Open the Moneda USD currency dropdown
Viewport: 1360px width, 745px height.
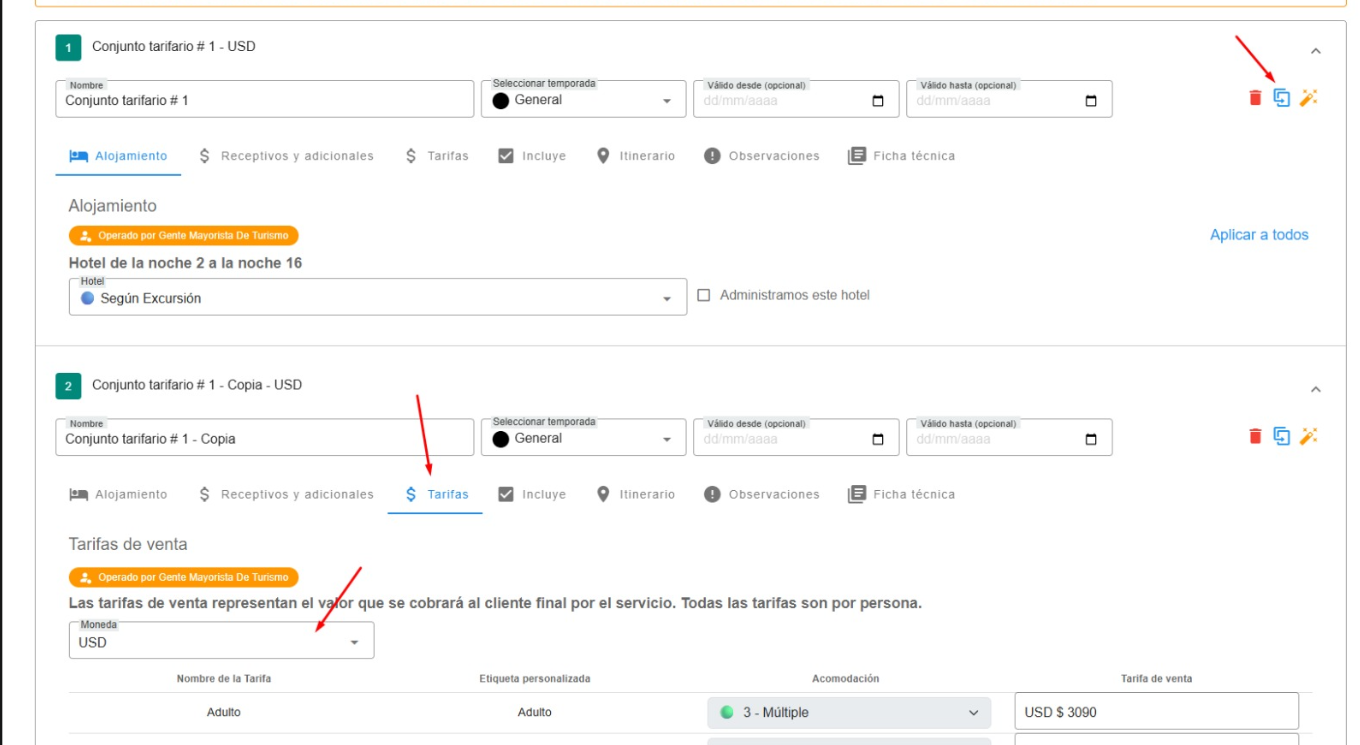(222, 642)
